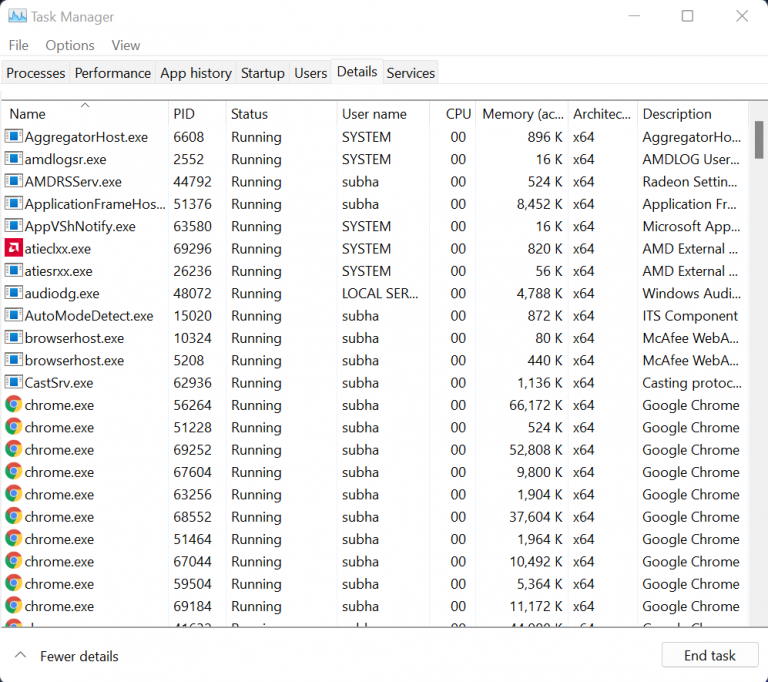
Task: Click PID 44792 cell
Action: point(192,182)
